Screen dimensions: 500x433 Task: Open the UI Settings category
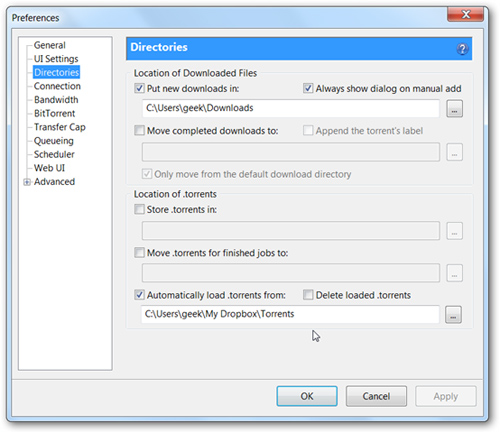56,59
